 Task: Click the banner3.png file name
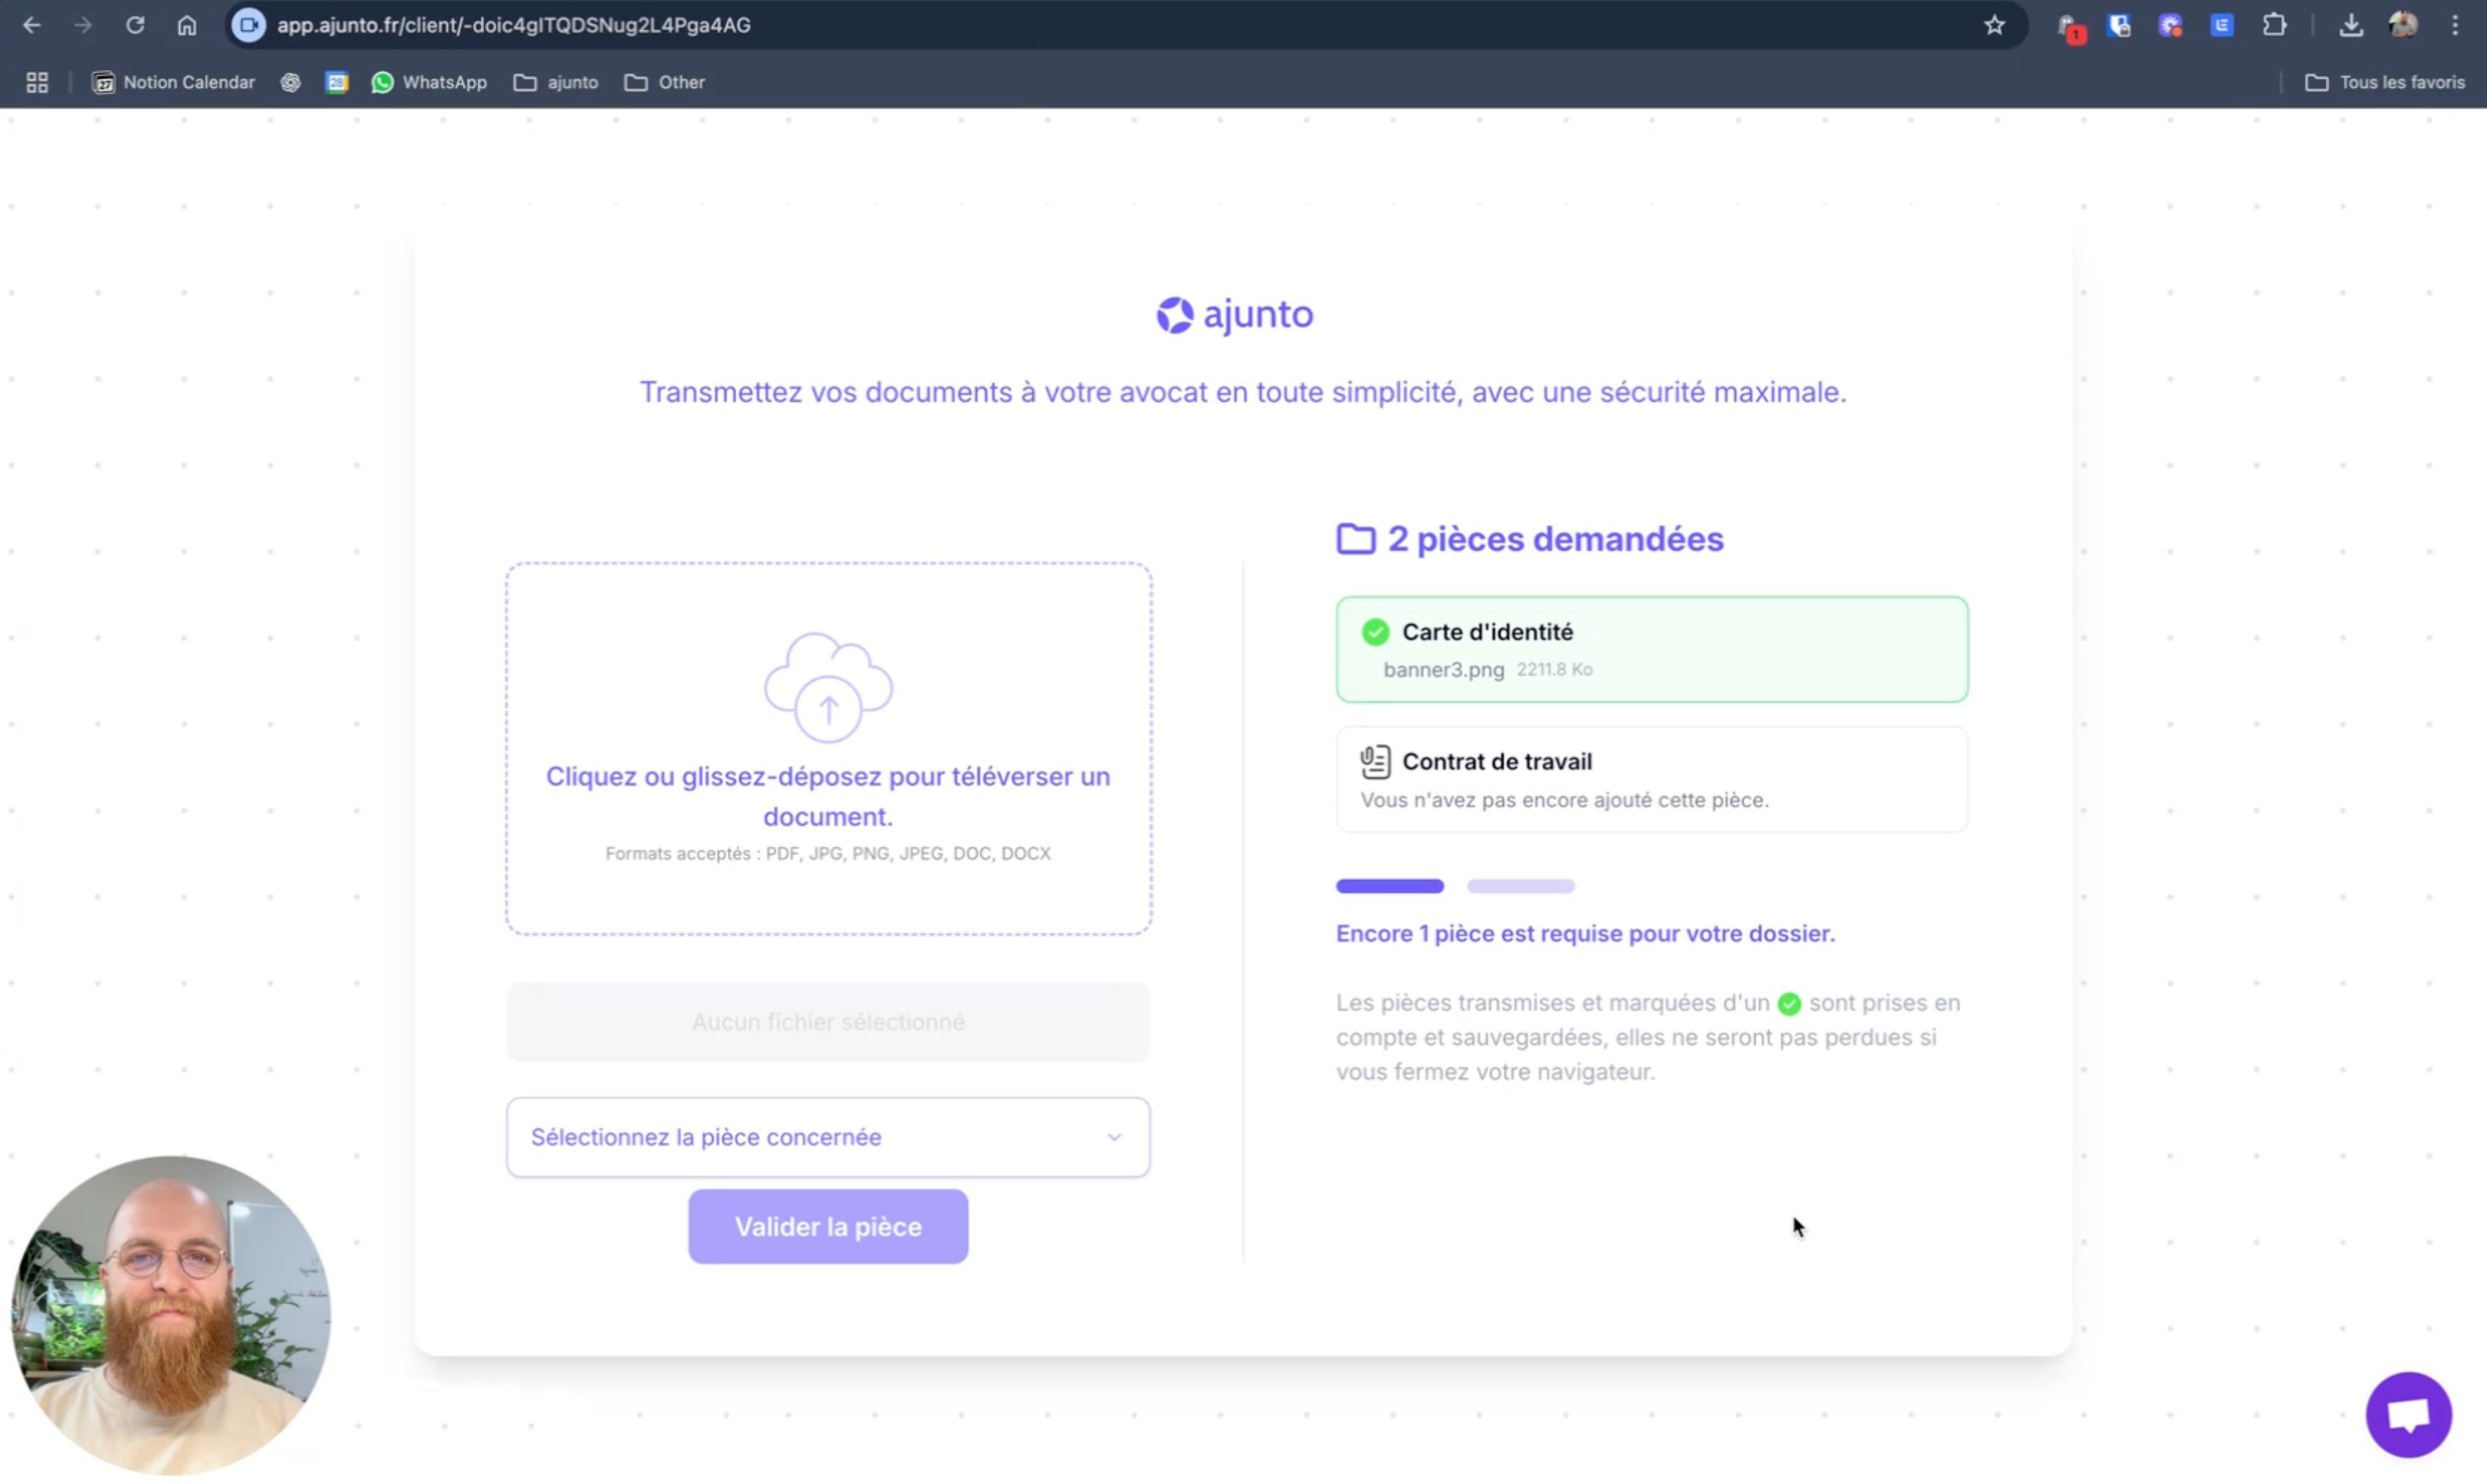coord(1443,670)
